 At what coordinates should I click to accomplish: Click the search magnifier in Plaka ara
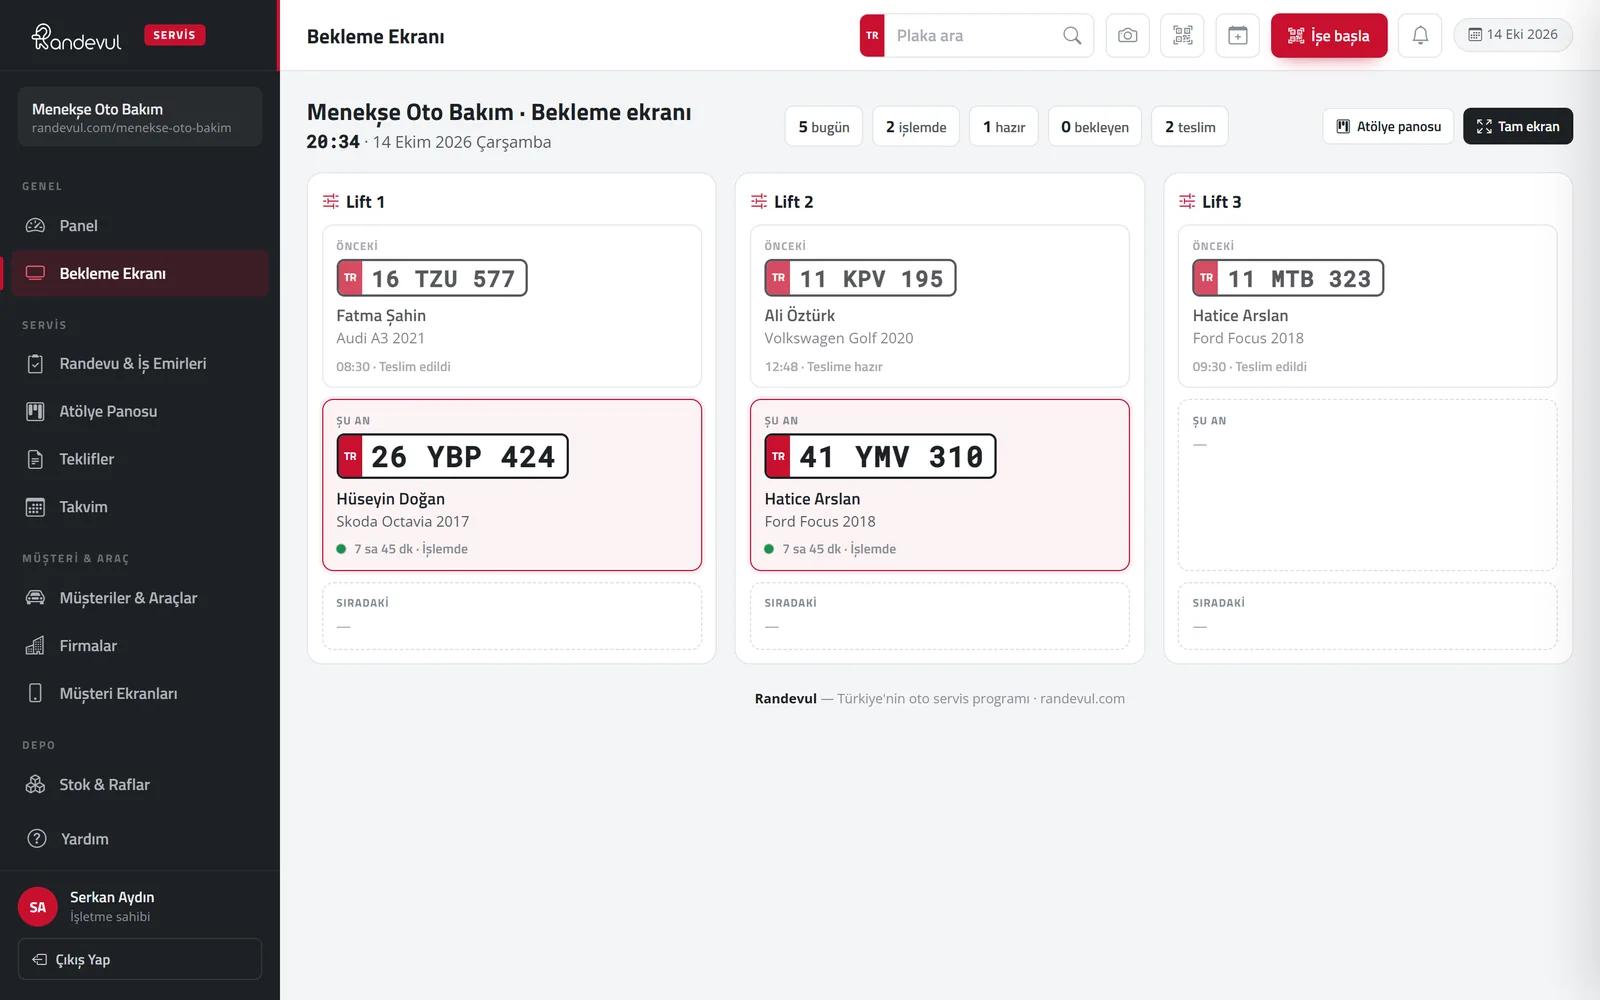(x=1072, y=36)
